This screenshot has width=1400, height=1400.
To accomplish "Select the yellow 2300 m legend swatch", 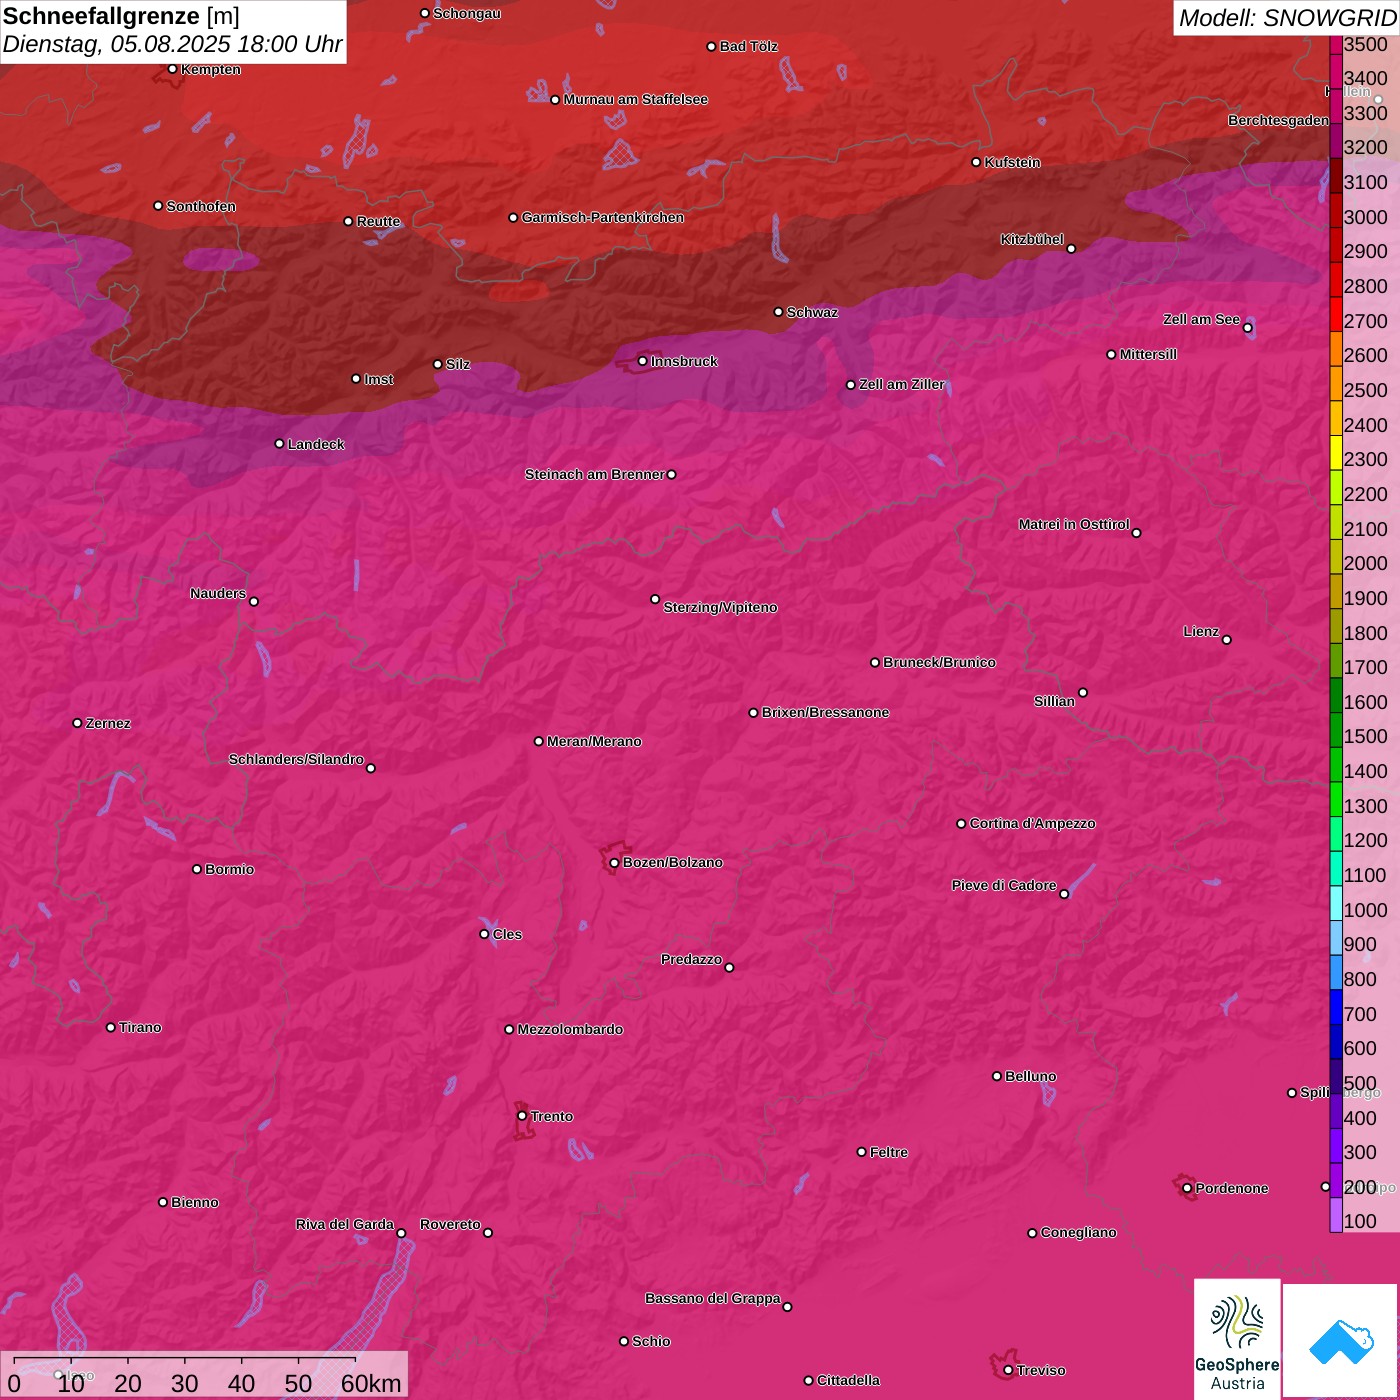I will (x=1336, y=453).
